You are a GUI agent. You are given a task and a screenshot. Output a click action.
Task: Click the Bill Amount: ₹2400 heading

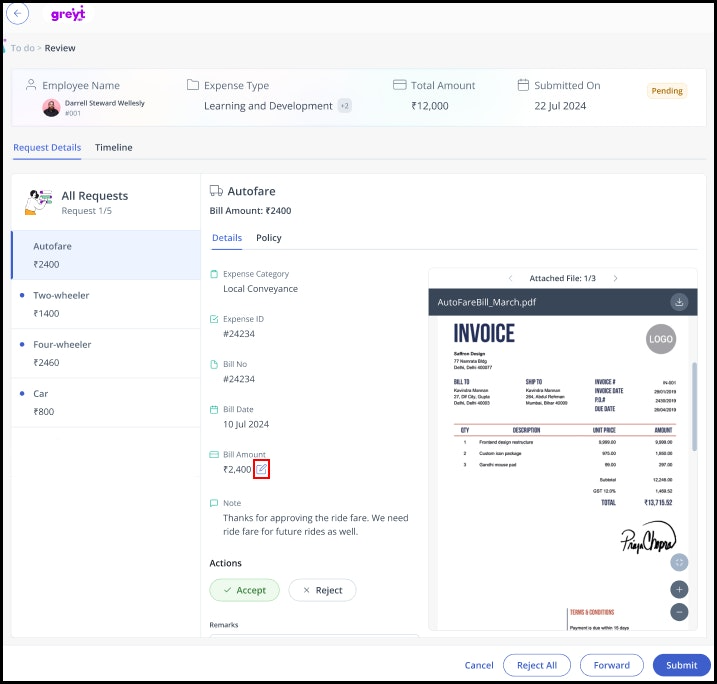pos(250,211)
